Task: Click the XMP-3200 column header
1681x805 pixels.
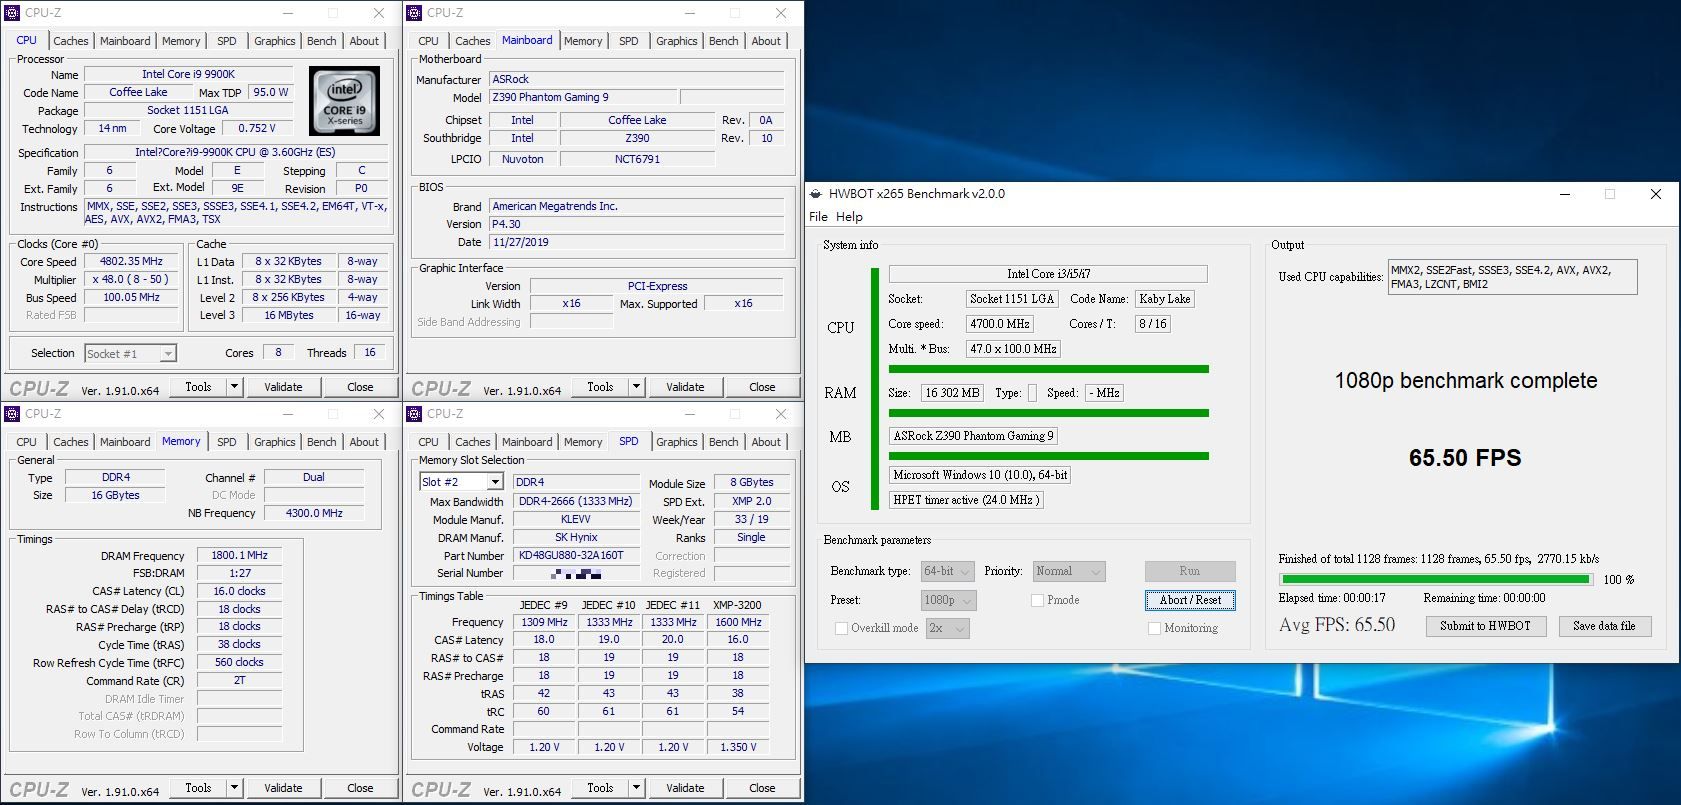Action: click(737, 604)
